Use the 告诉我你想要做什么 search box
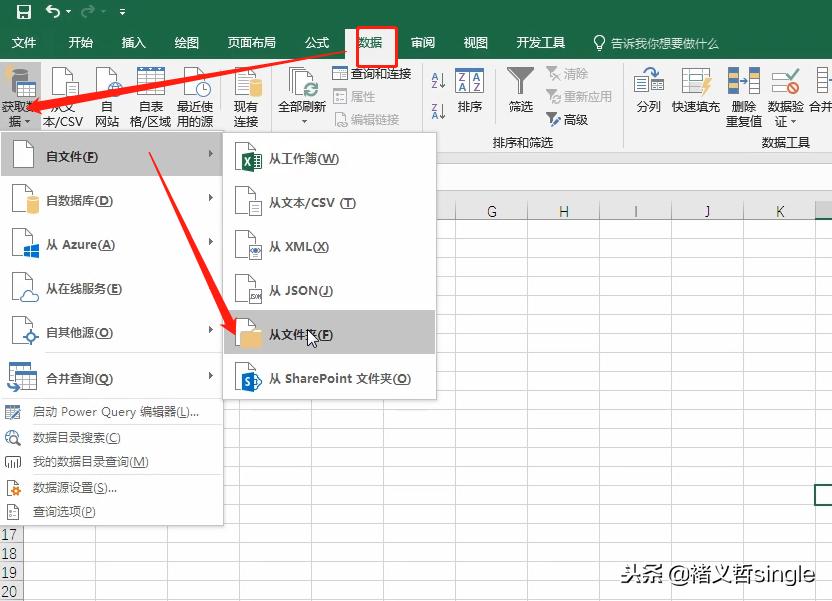The width and height of the screenshot is (832, 601). click(668, 42)
